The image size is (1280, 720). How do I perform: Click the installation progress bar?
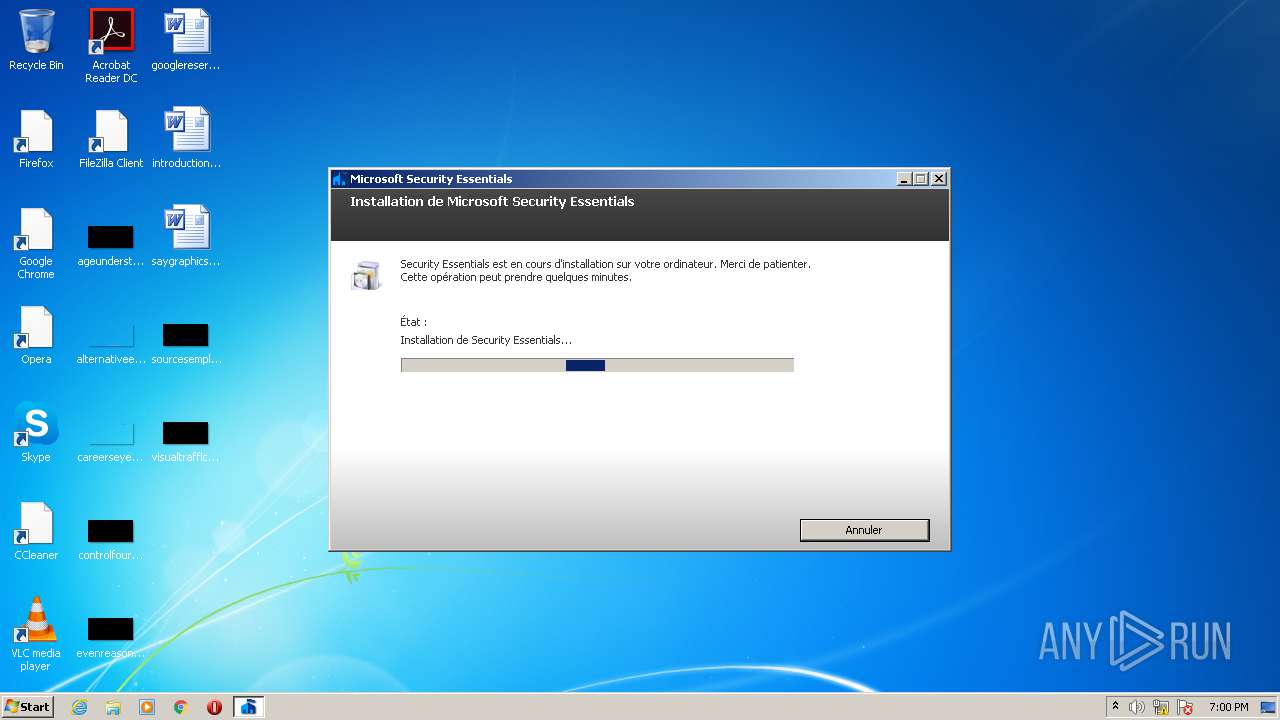597,365
